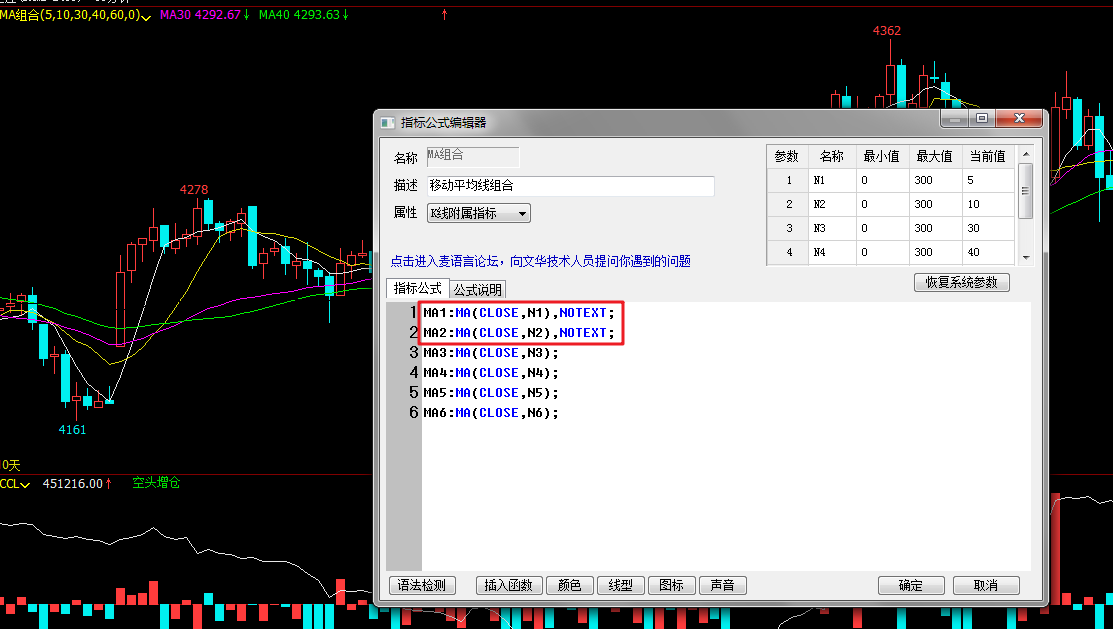The width and height of the screenshot is (1113, 629).
Task: Click the 图标 icon button
Action: pyautogui.click(x=671, y=586)
